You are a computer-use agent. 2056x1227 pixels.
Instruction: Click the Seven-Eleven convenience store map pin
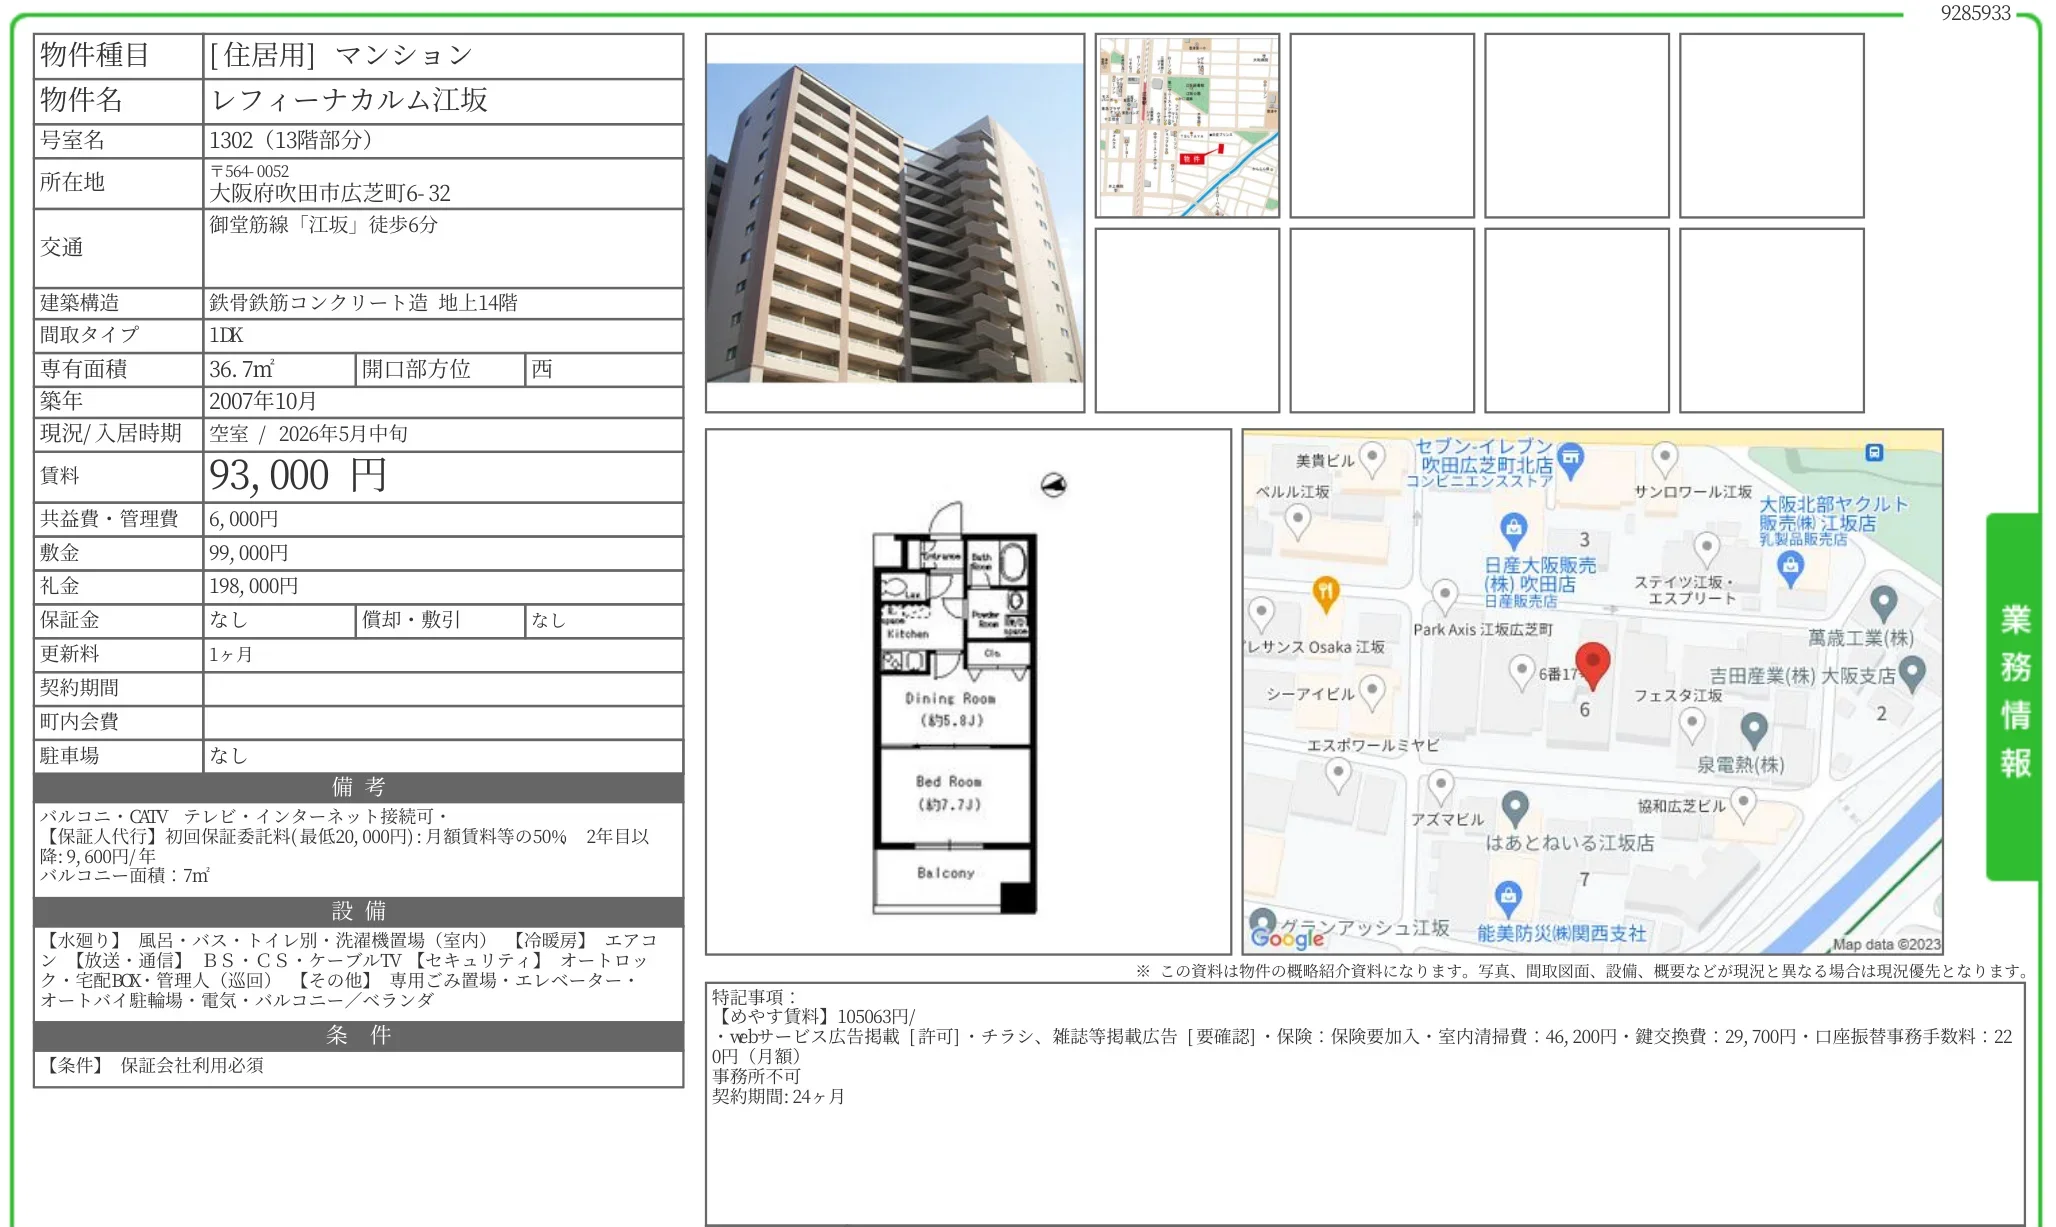(x=1571, y=458)
